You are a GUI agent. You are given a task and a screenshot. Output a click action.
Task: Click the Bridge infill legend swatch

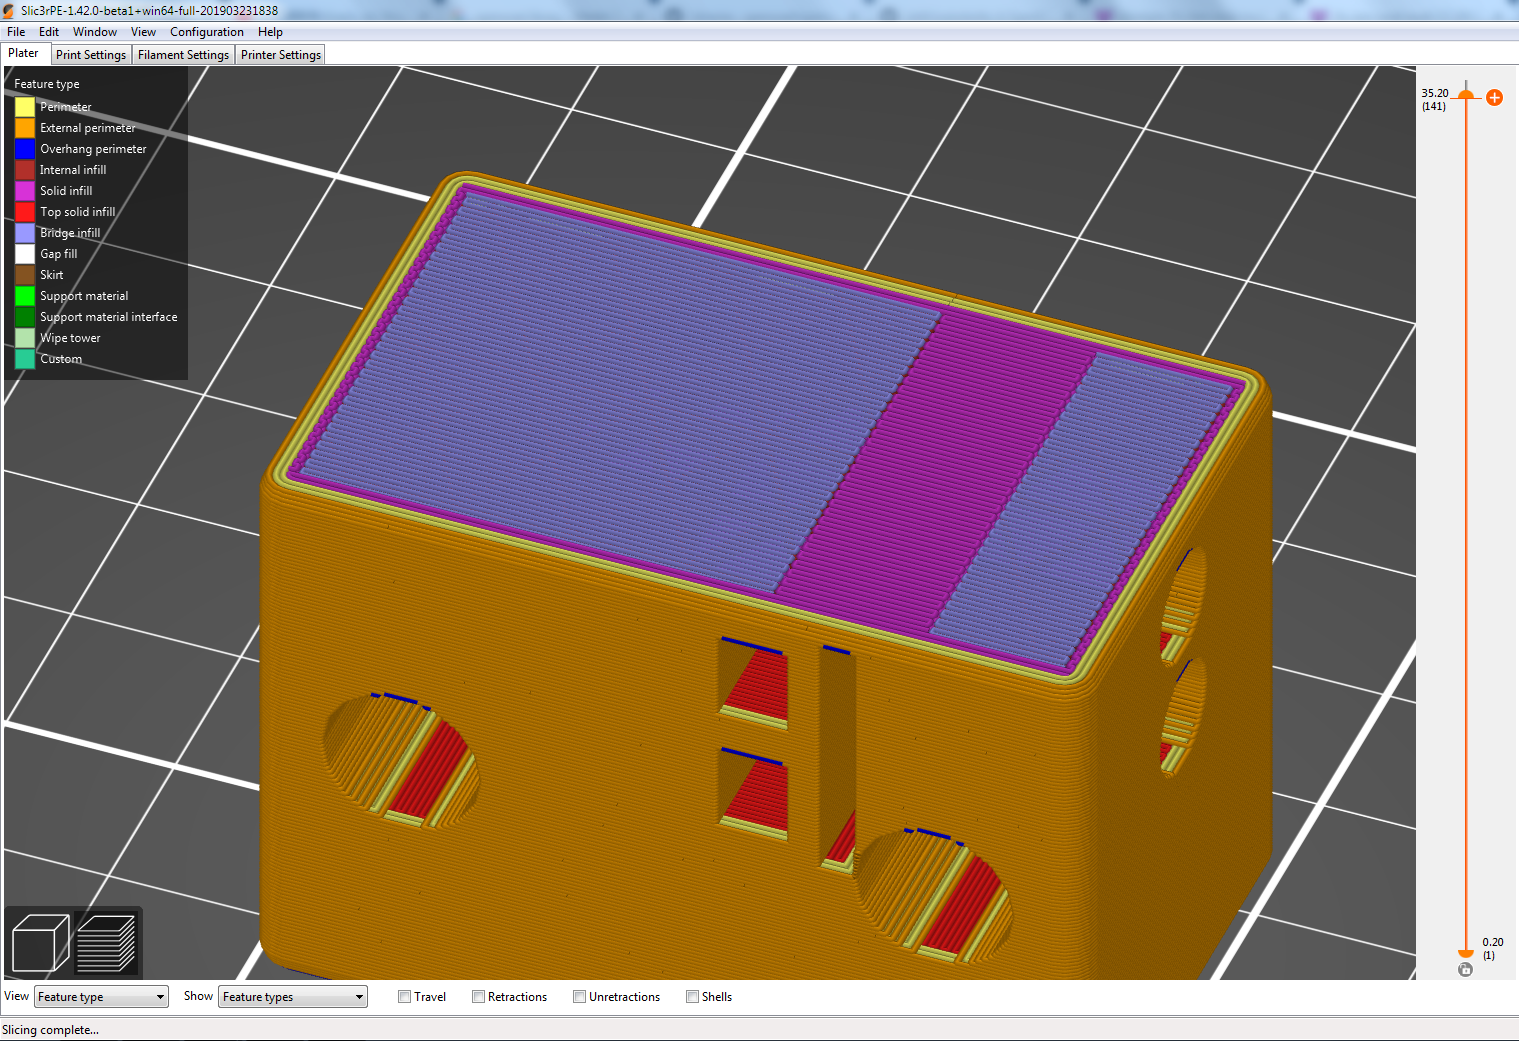[23, 232]
